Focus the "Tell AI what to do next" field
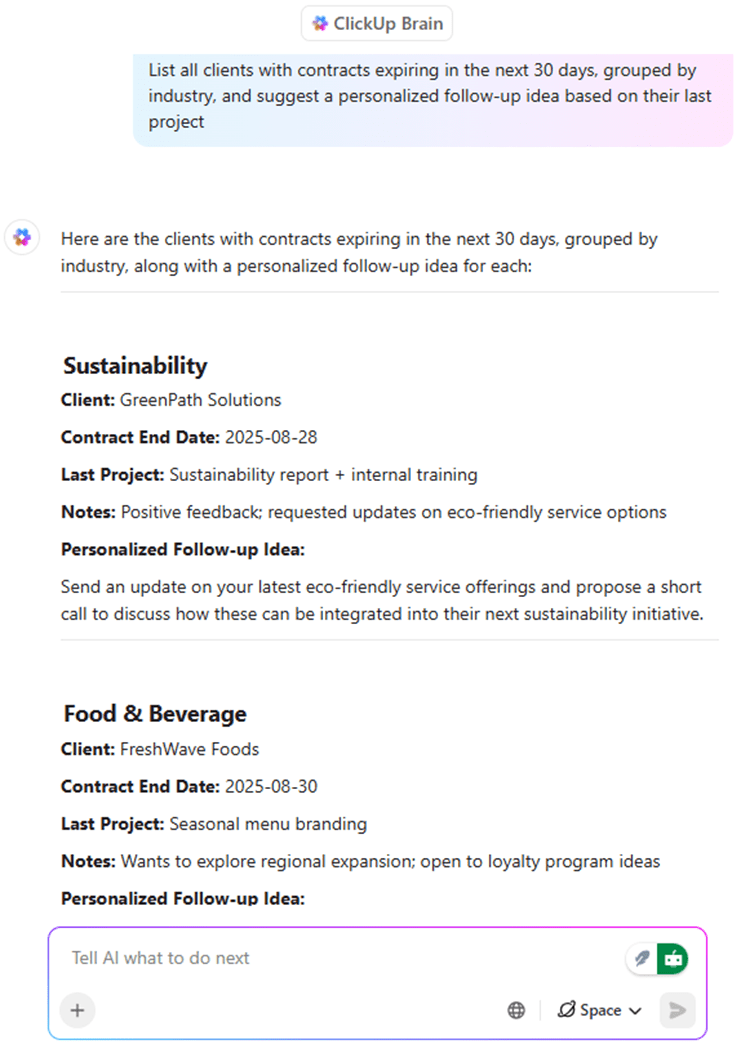Image resolution: width=741 pixels, height=1058 pixels. [330, 958]
